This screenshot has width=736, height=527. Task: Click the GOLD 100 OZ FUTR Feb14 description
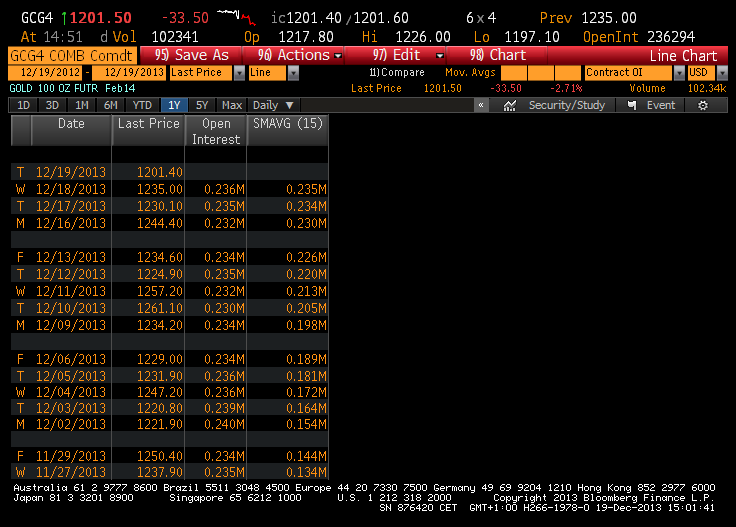[72, 88]
